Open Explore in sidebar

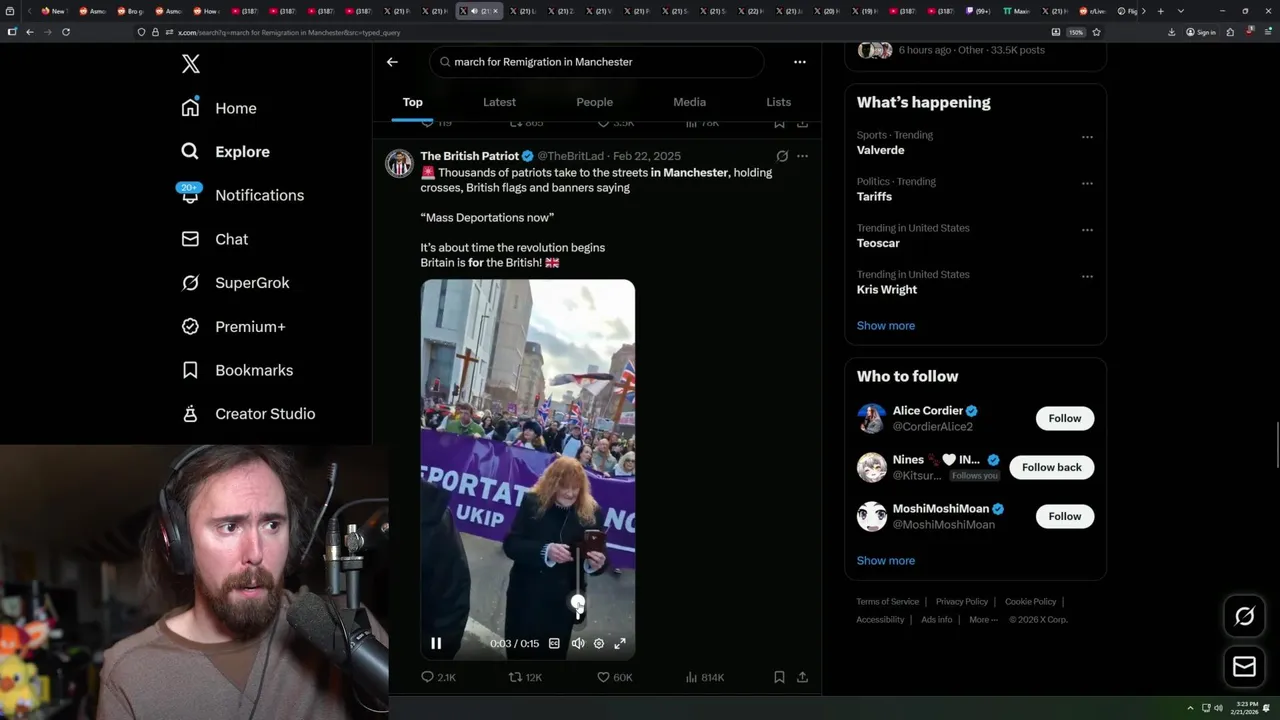pos(226,152)
